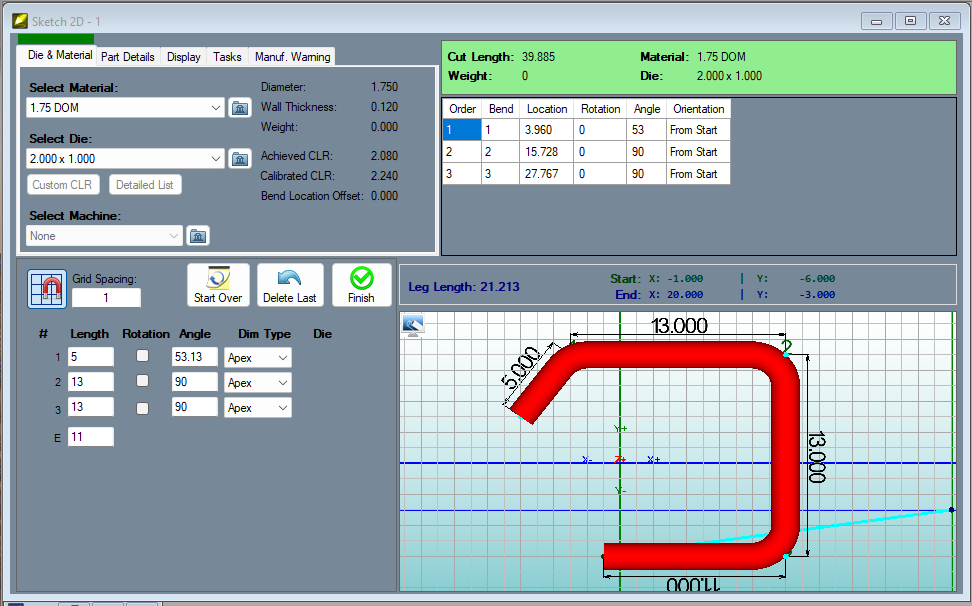This screenshot has height=606, width=972.
Task: Click Angle field of row 3
Action: (195, 406)
